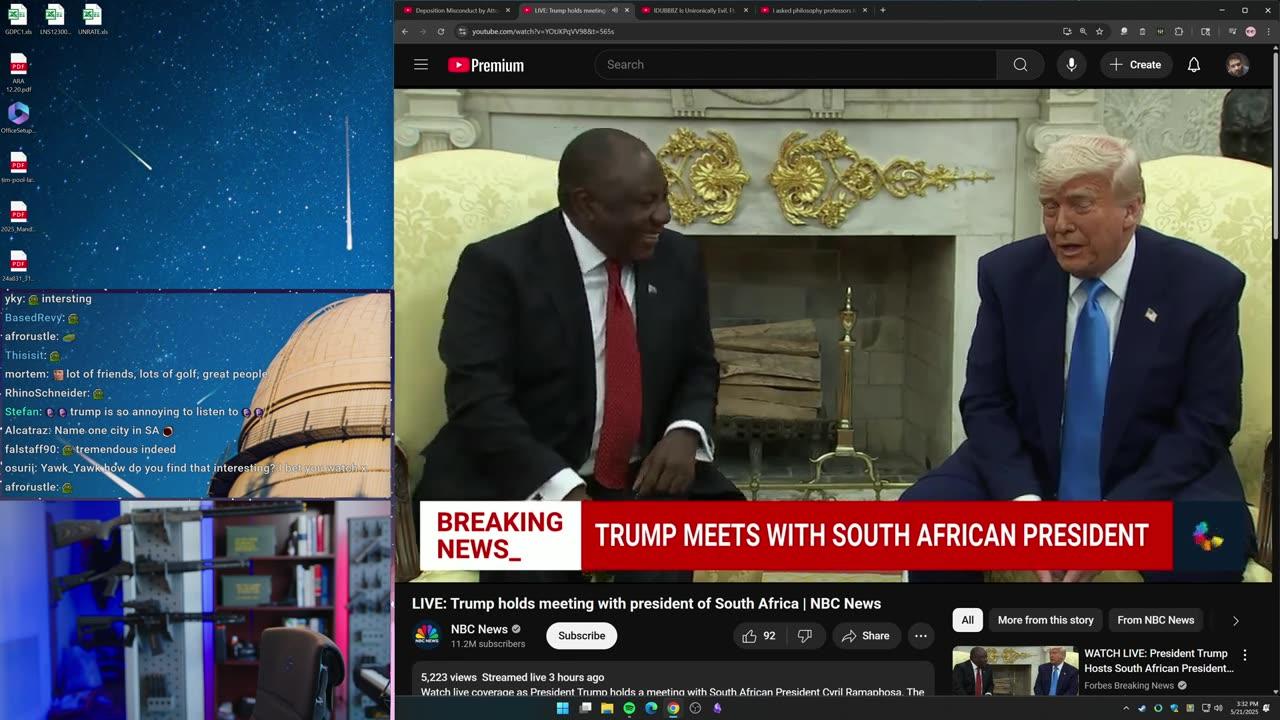Click the Create button in YouTube header

pyautogui.click(x=1135, y=65)
